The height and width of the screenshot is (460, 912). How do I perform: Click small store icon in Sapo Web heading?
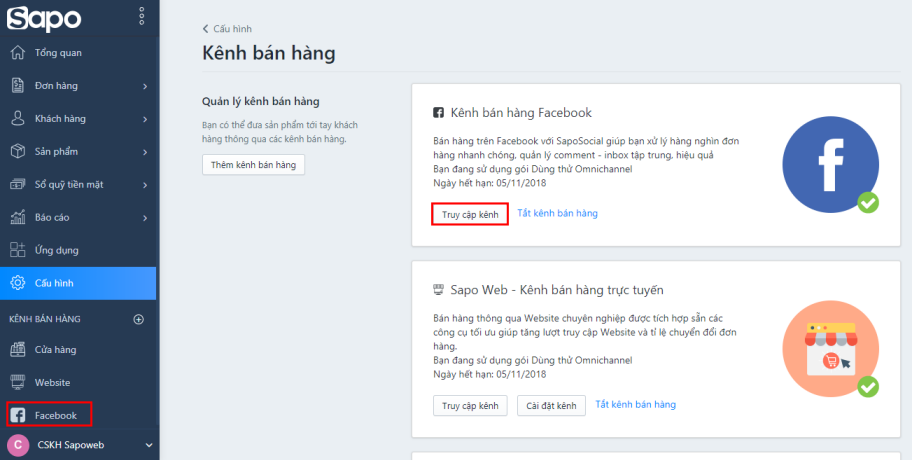click(x=439, y=290)
